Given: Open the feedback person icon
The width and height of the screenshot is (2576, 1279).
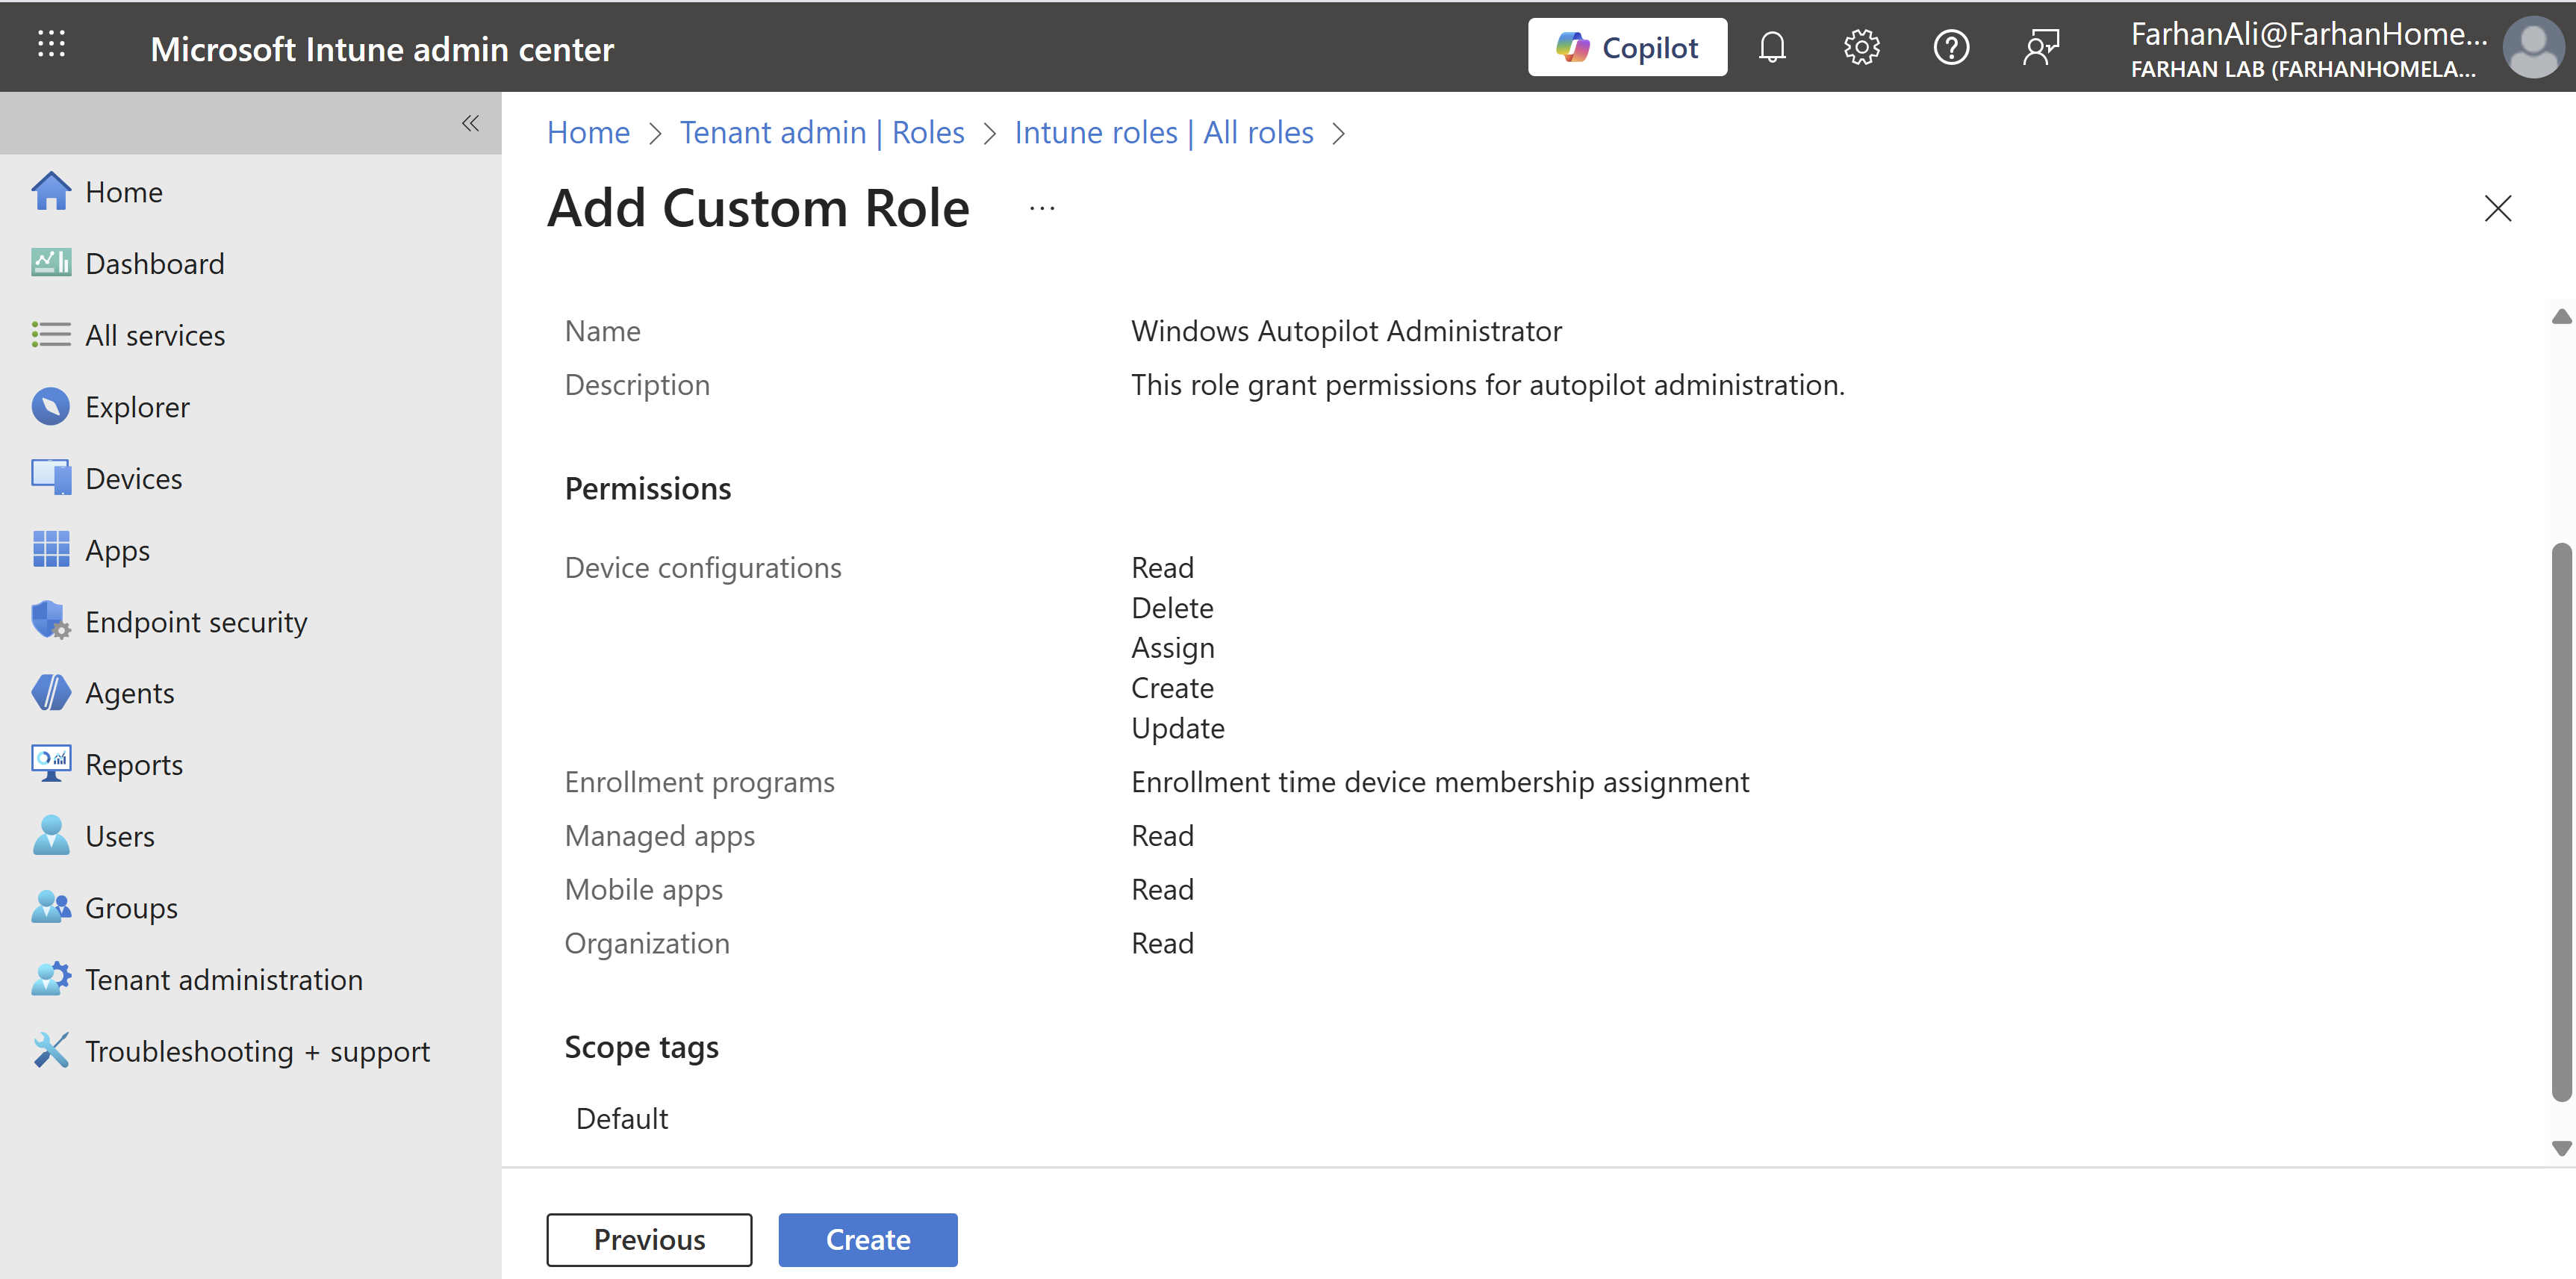Looking at the screenshot, I should (2040, 47).
